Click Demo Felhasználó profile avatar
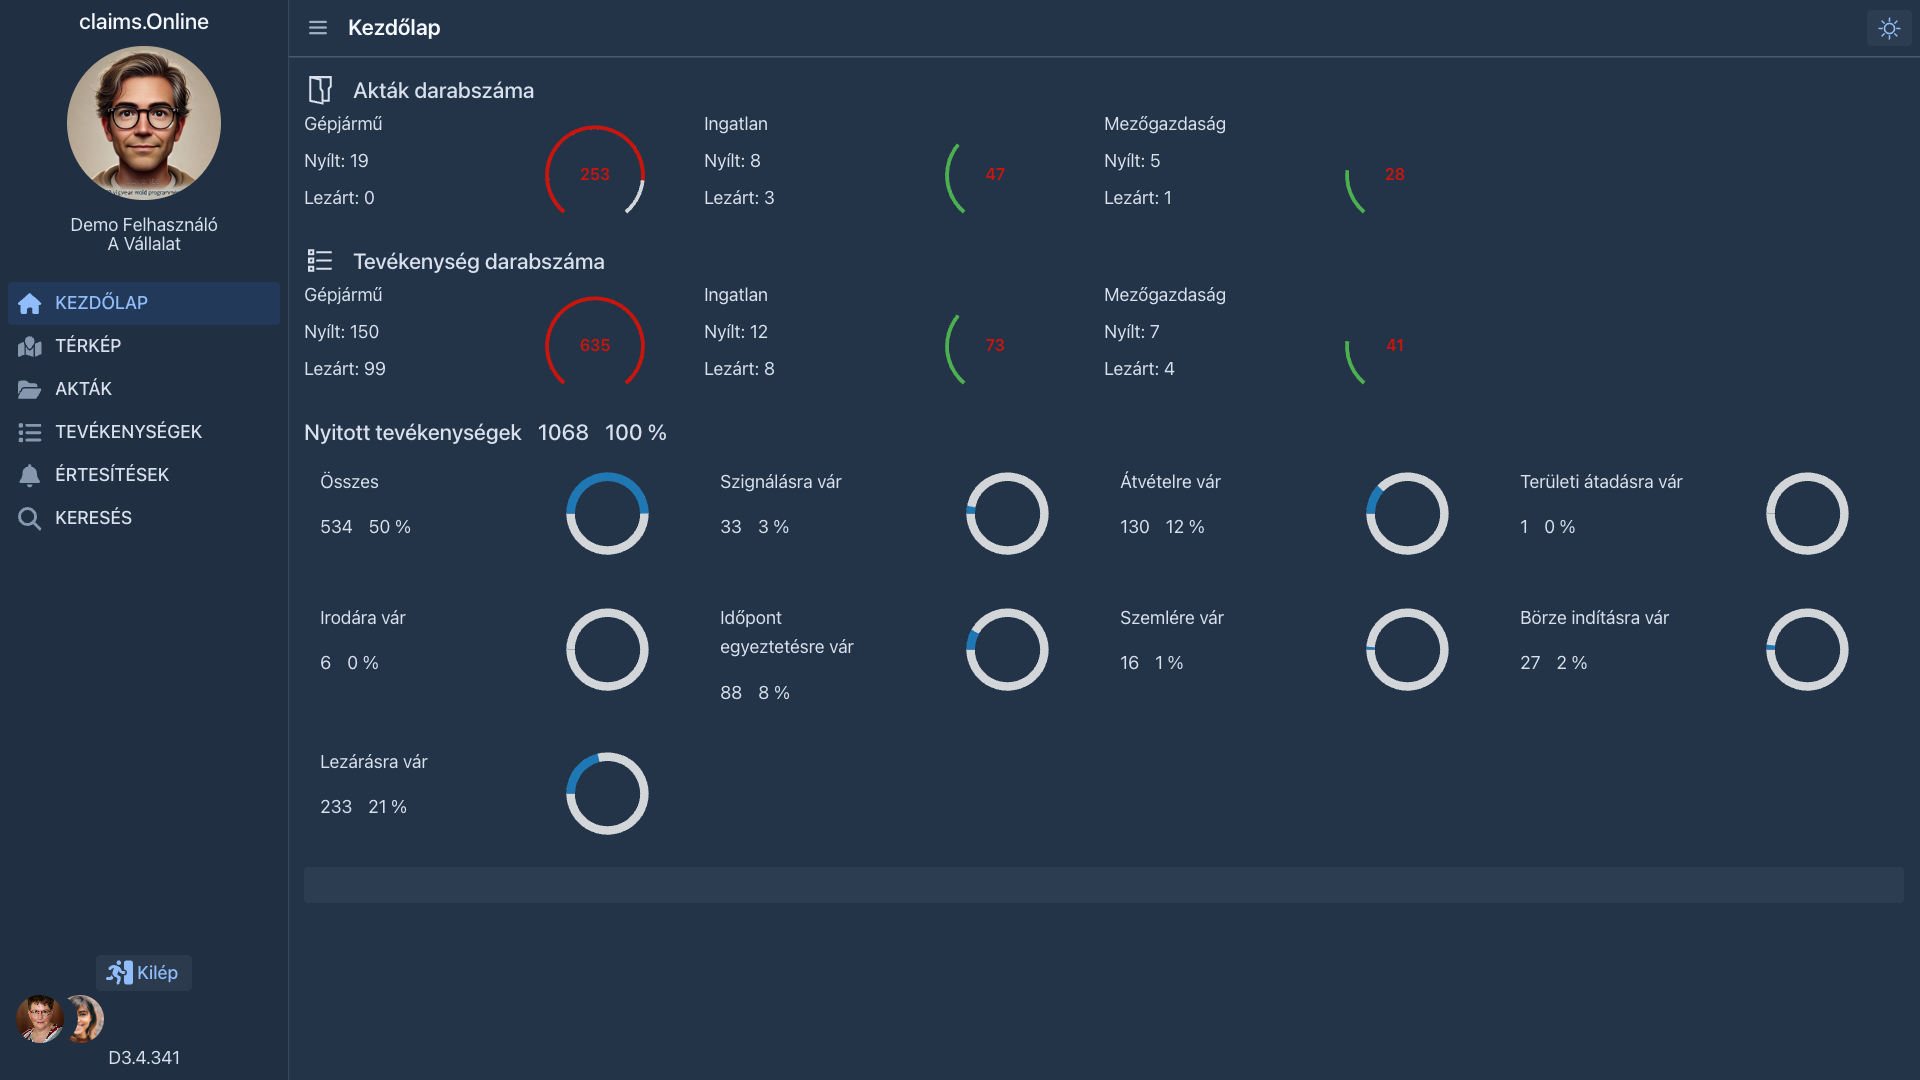This screenshot has width=1920, height=1080. point(144,123)
